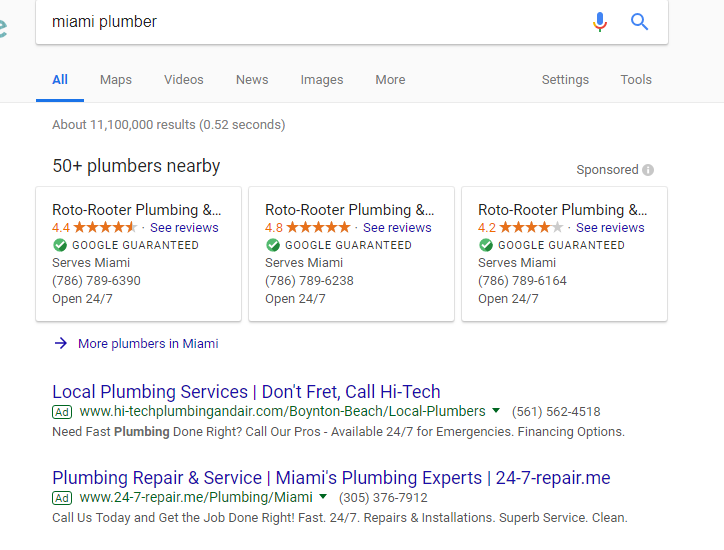Click the Ad badge beside 24-7-repair.me URL
The height and width of the screenshot is (550, 724).
click(62, 498)
